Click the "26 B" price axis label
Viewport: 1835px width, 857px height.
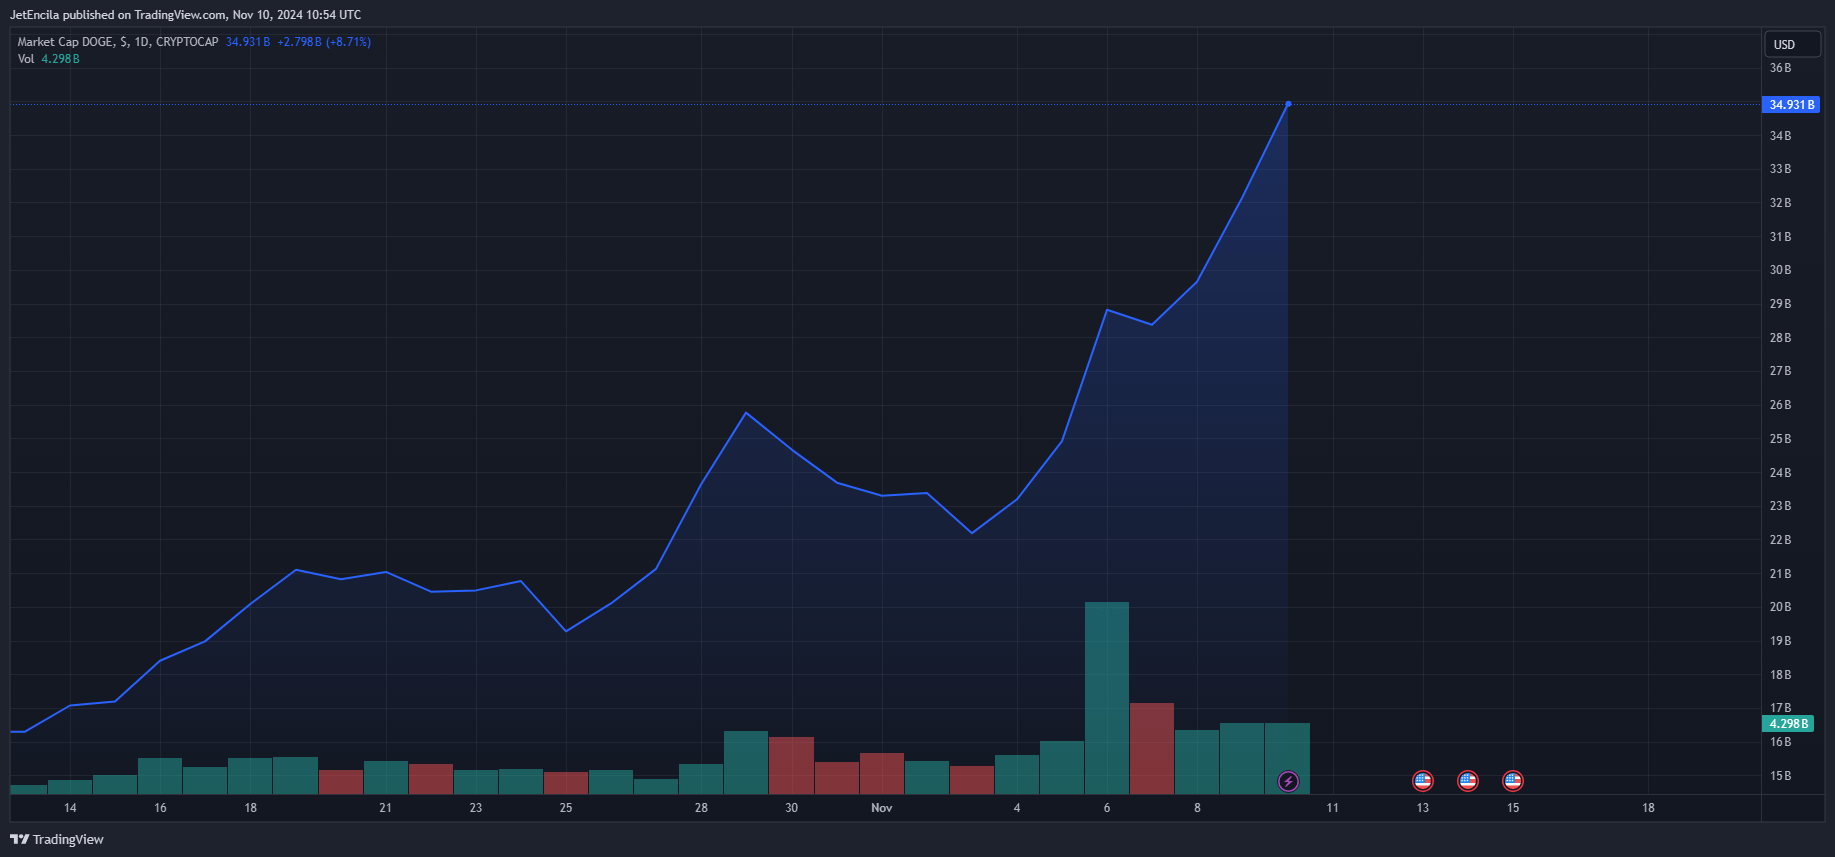[x=1781, y=405]
